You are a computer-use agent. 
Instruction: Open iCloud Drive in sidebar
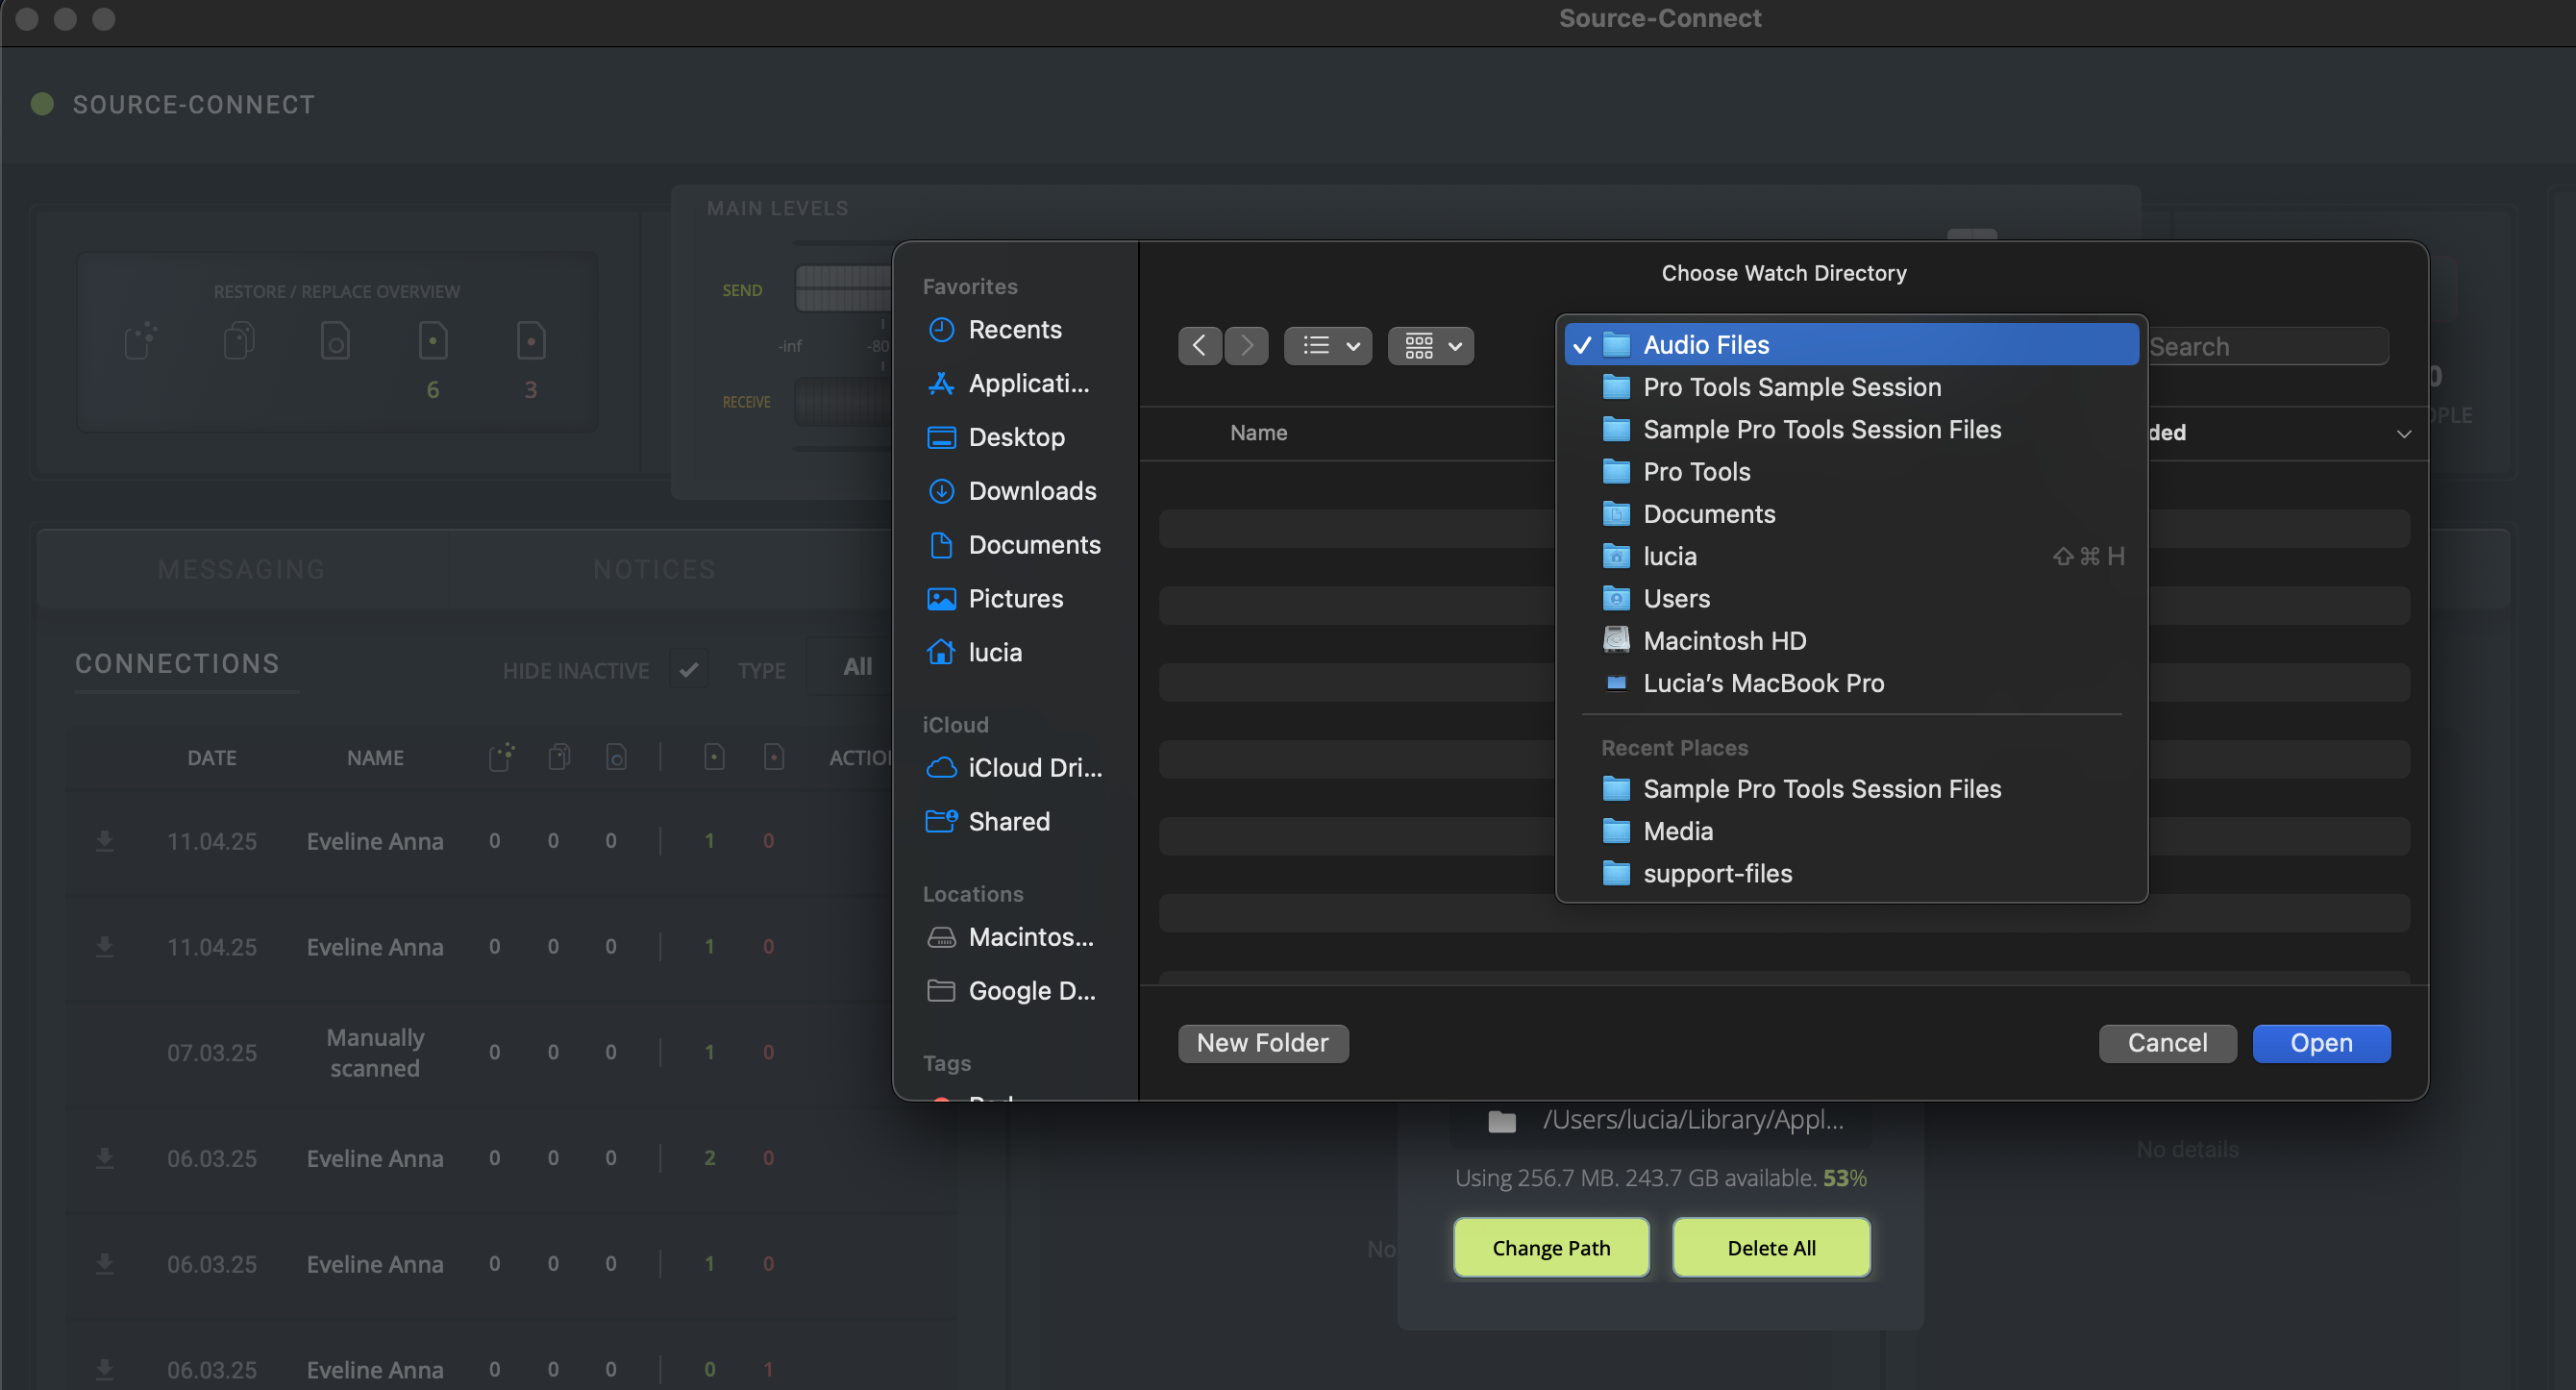tap(1033, 768)
